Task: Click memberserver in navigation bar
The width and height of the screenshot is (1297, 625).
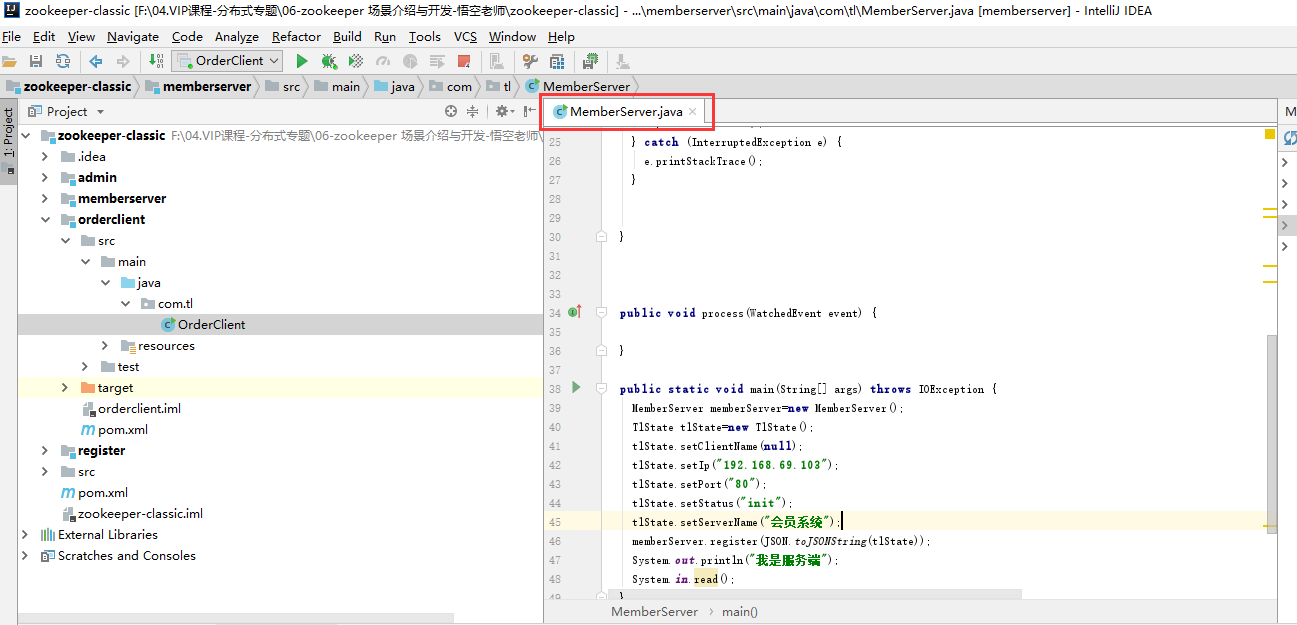Action: click(x=198, y=87)
